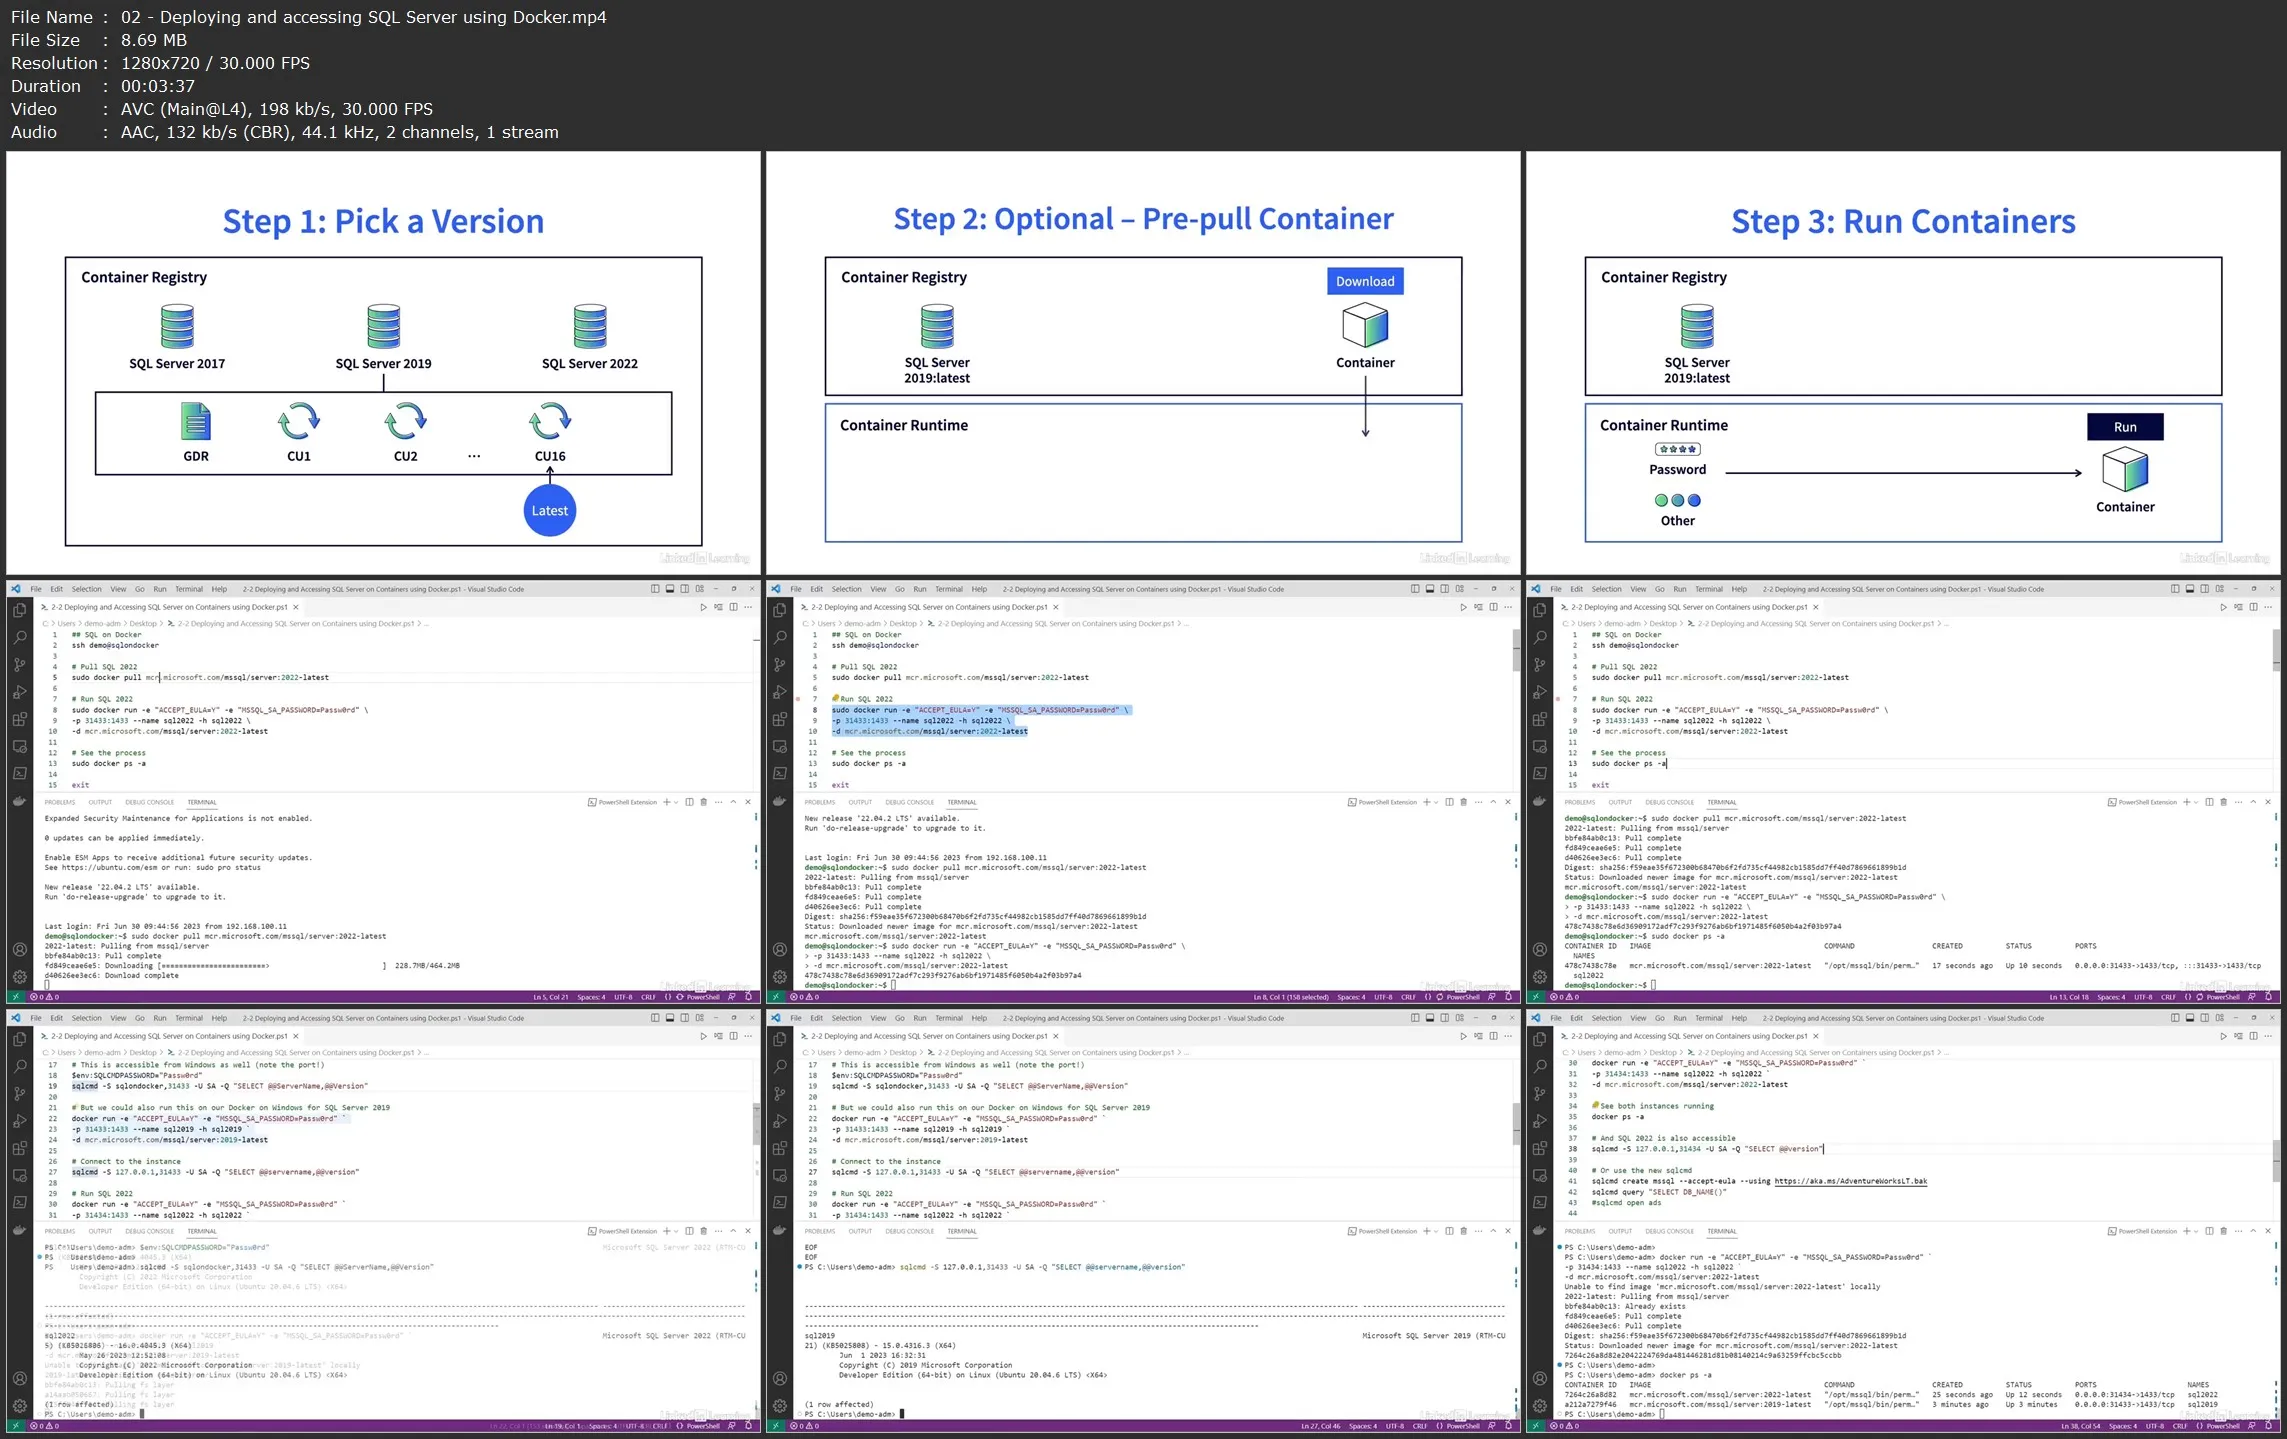
Task: Click the Container cube in Step 3 runtime
Action: [x=2125, y=469]
